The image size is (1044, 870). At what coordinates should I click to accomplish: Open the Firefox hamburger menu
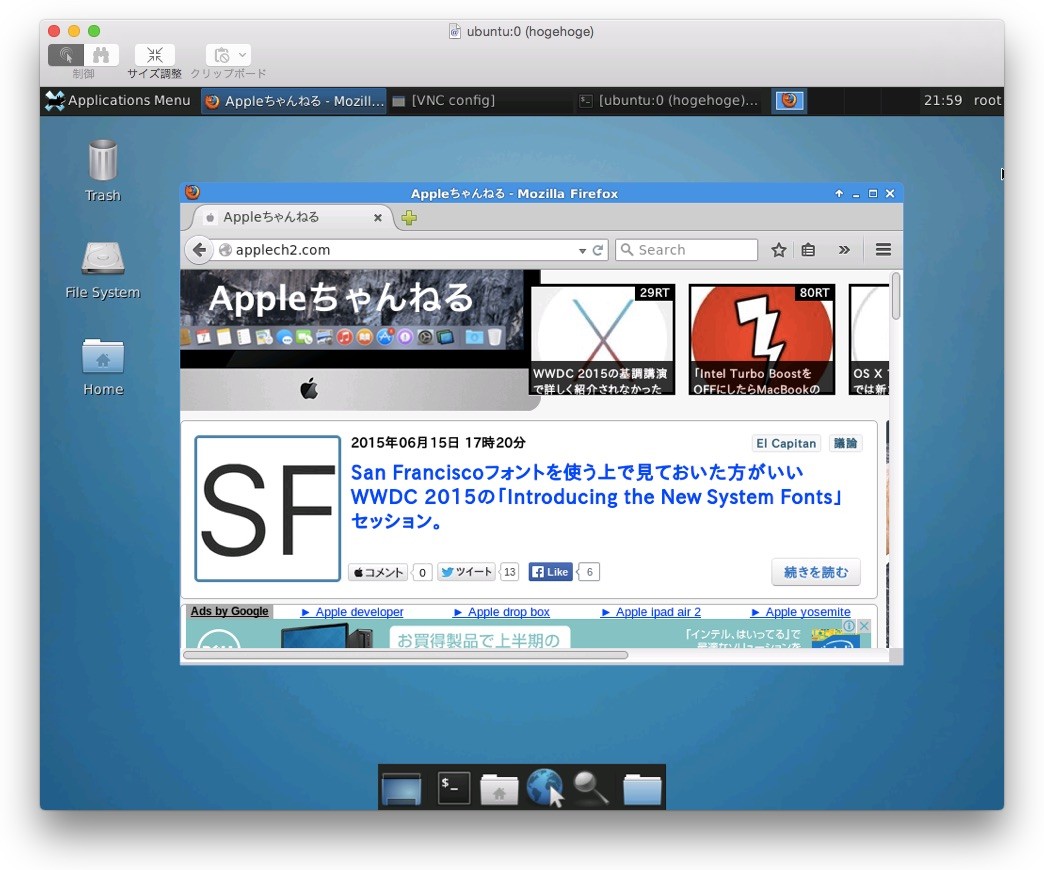coord(883,250)
